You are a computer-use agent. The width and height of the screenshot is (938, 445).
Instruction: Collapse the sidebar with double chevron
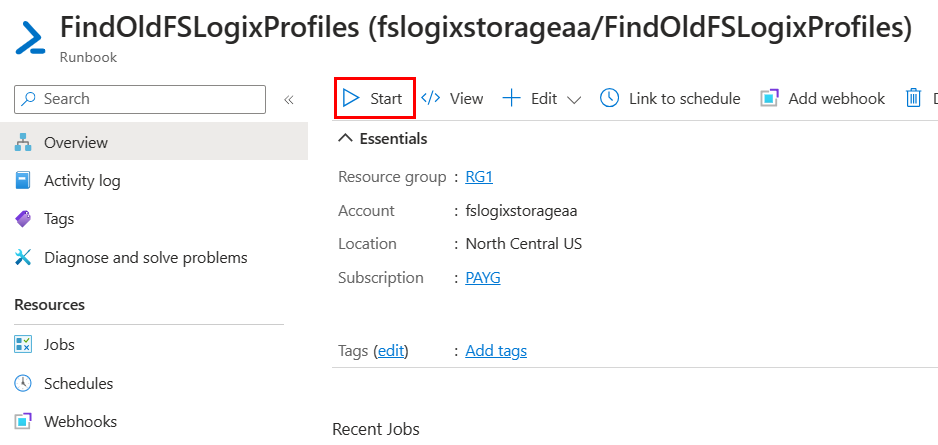tap(288, 99)
